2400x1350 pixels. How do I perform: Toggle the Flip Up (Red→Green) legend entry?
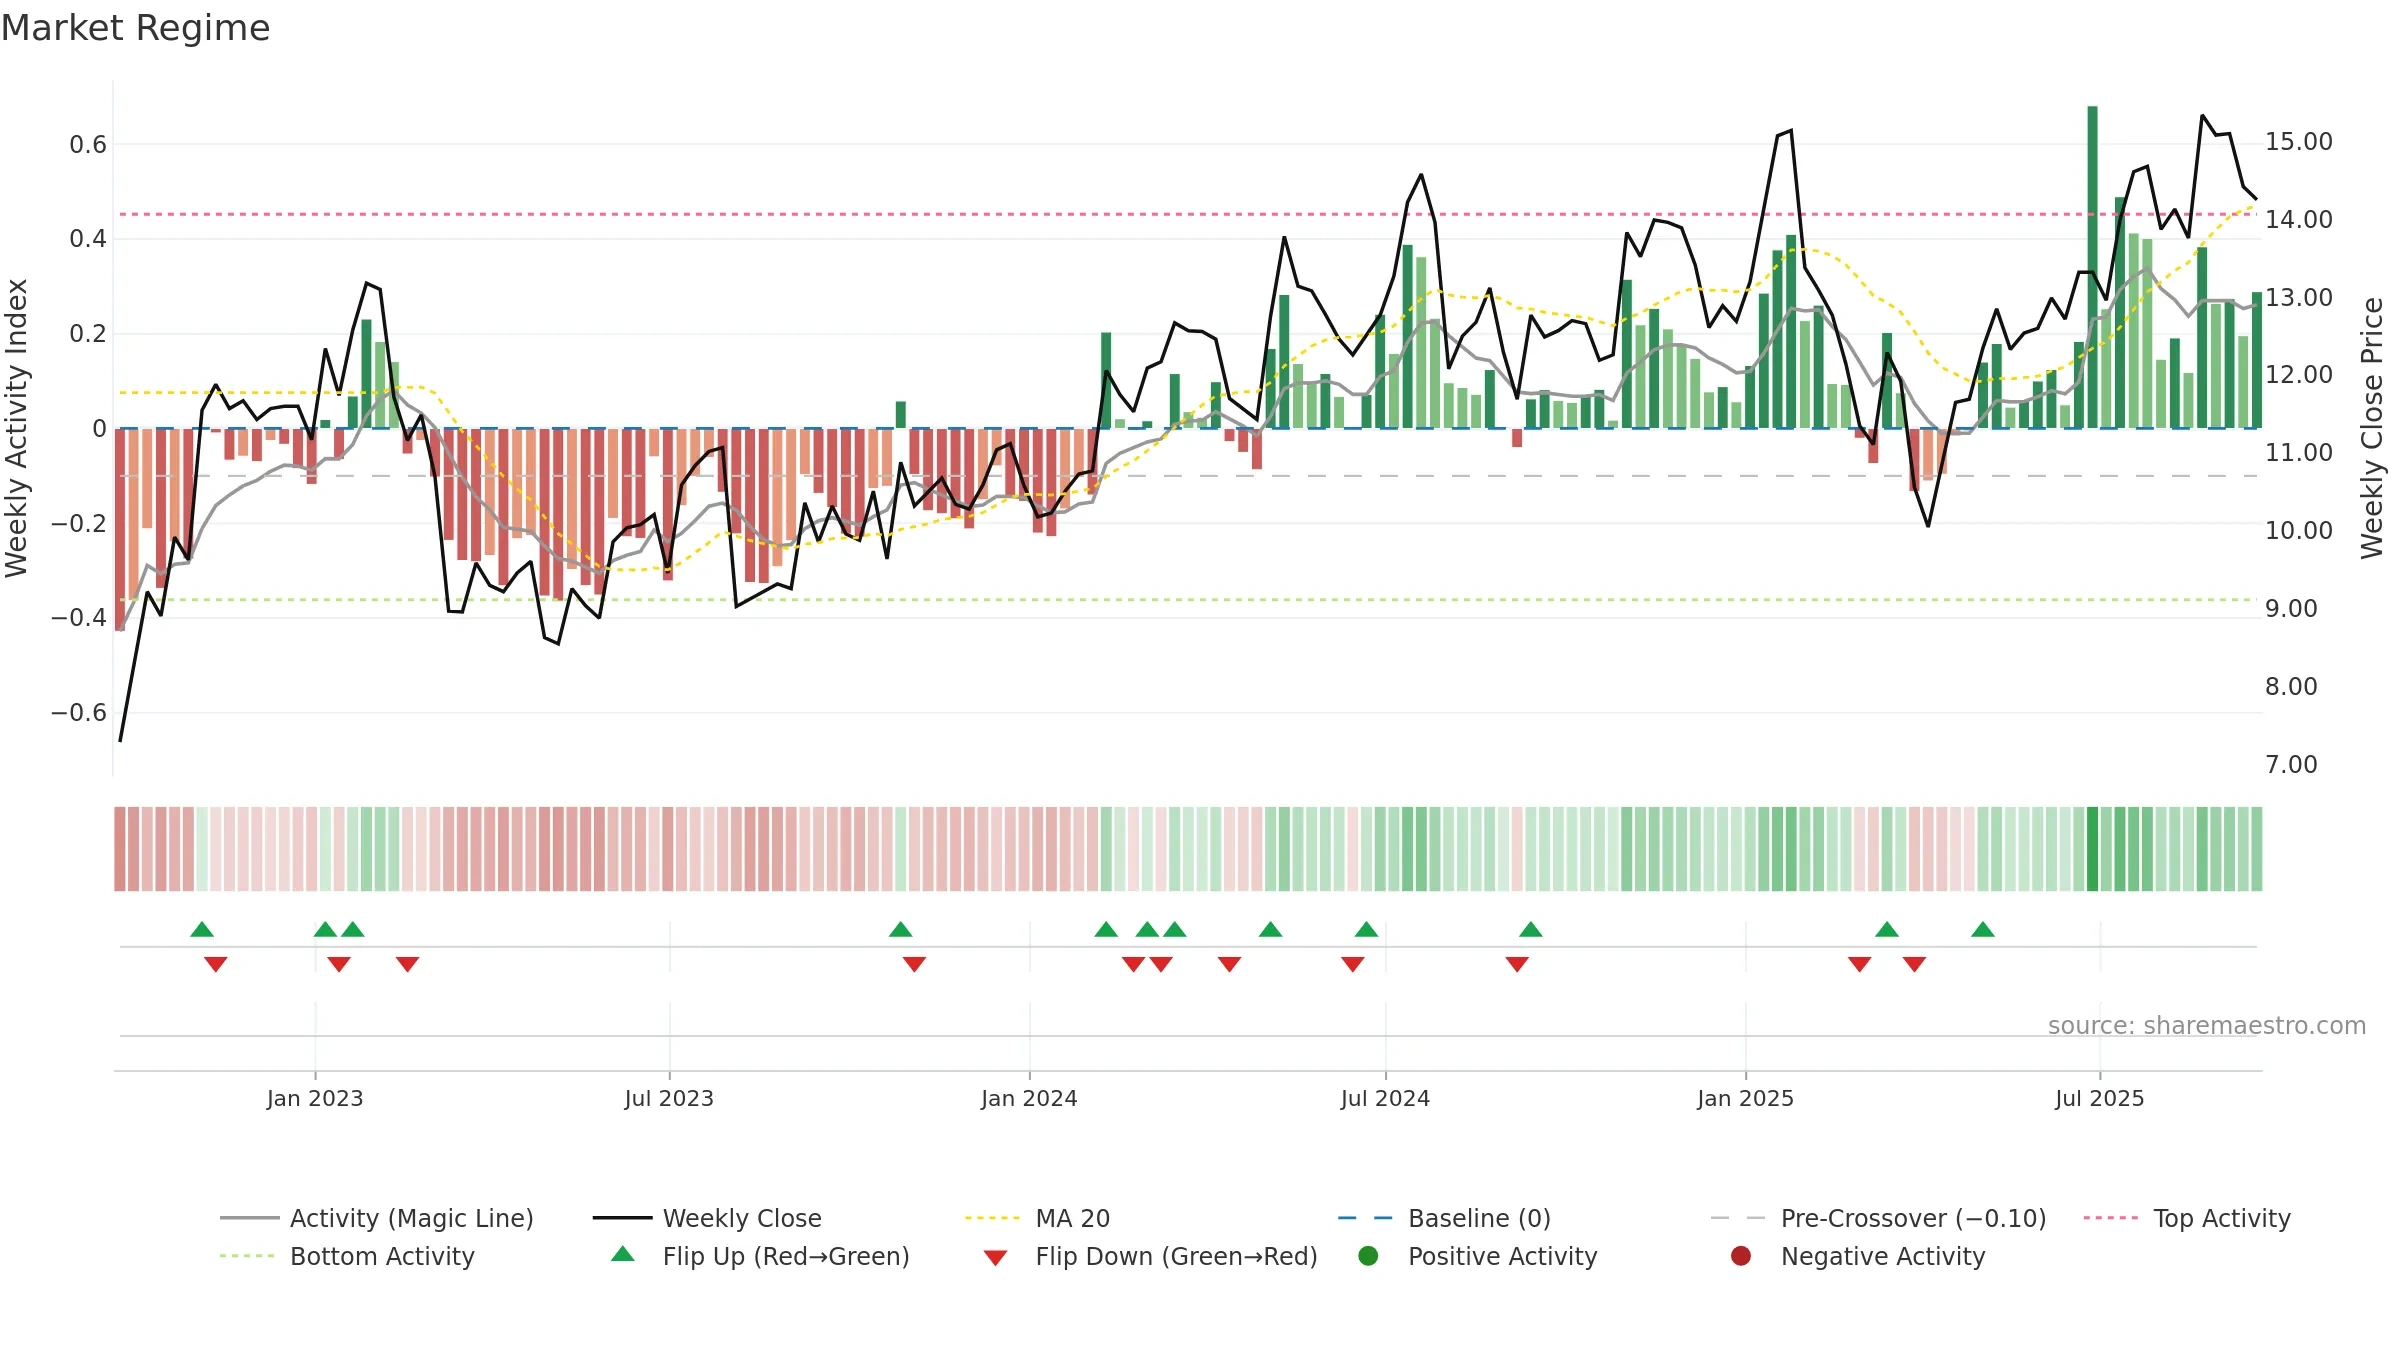pos(760,1256)
